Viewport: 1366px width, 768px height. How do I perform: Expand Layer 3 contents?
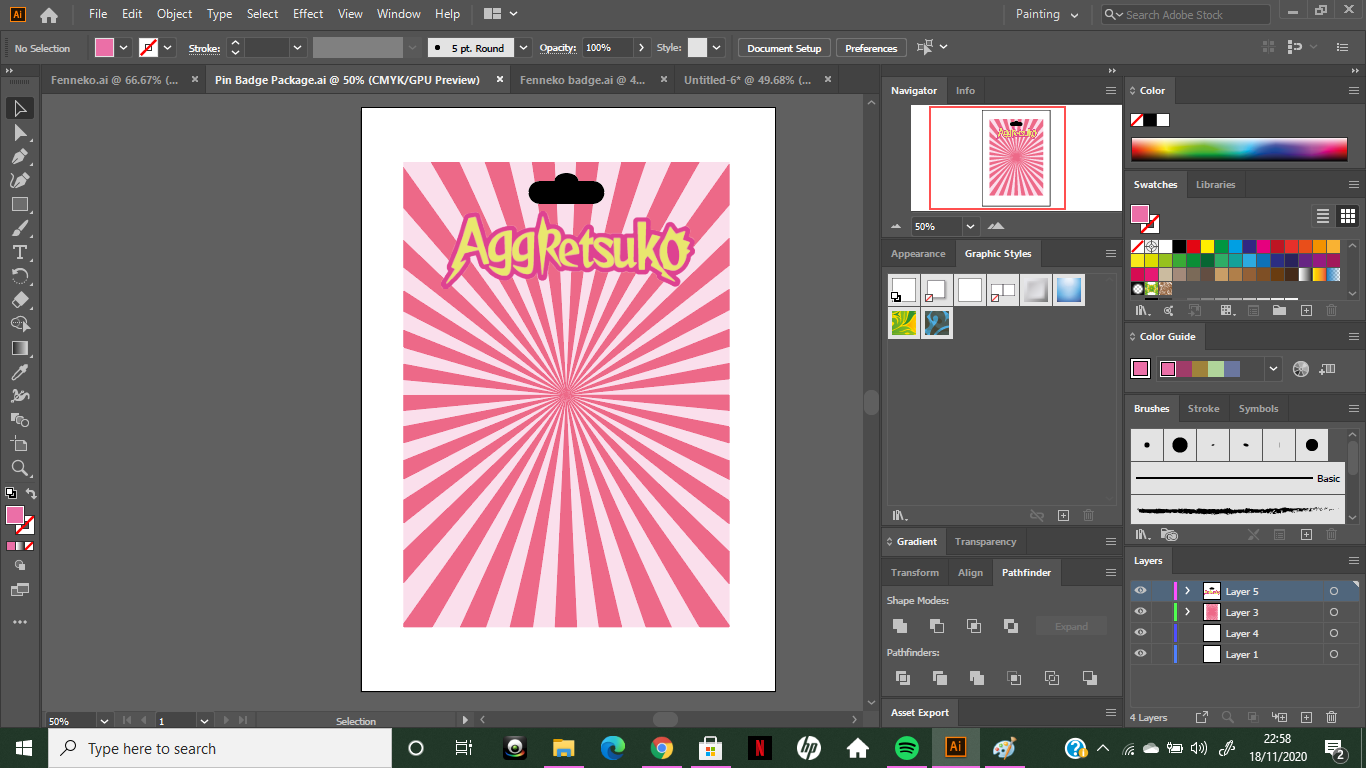point(1187,612)
